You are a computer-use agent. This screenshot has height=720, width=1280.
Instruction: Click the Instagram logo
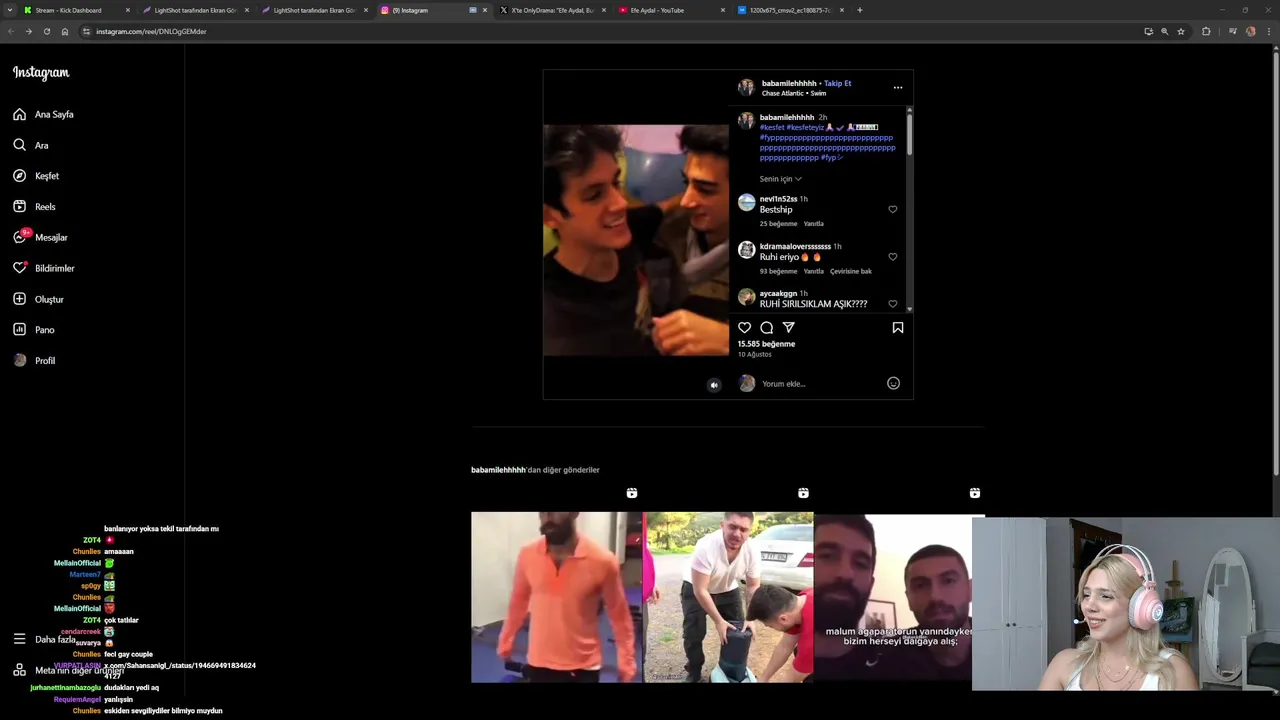coord(41,73)
